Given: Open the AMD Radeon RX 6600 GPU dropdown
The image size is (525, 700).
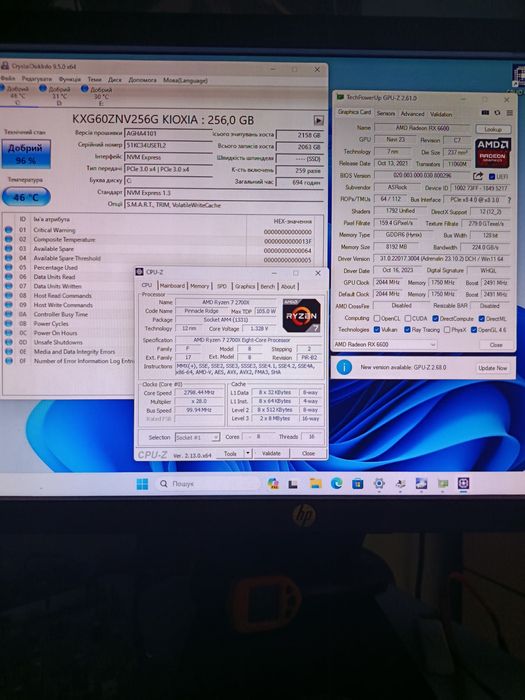Looking at the screenshot, I should [385, 344].
